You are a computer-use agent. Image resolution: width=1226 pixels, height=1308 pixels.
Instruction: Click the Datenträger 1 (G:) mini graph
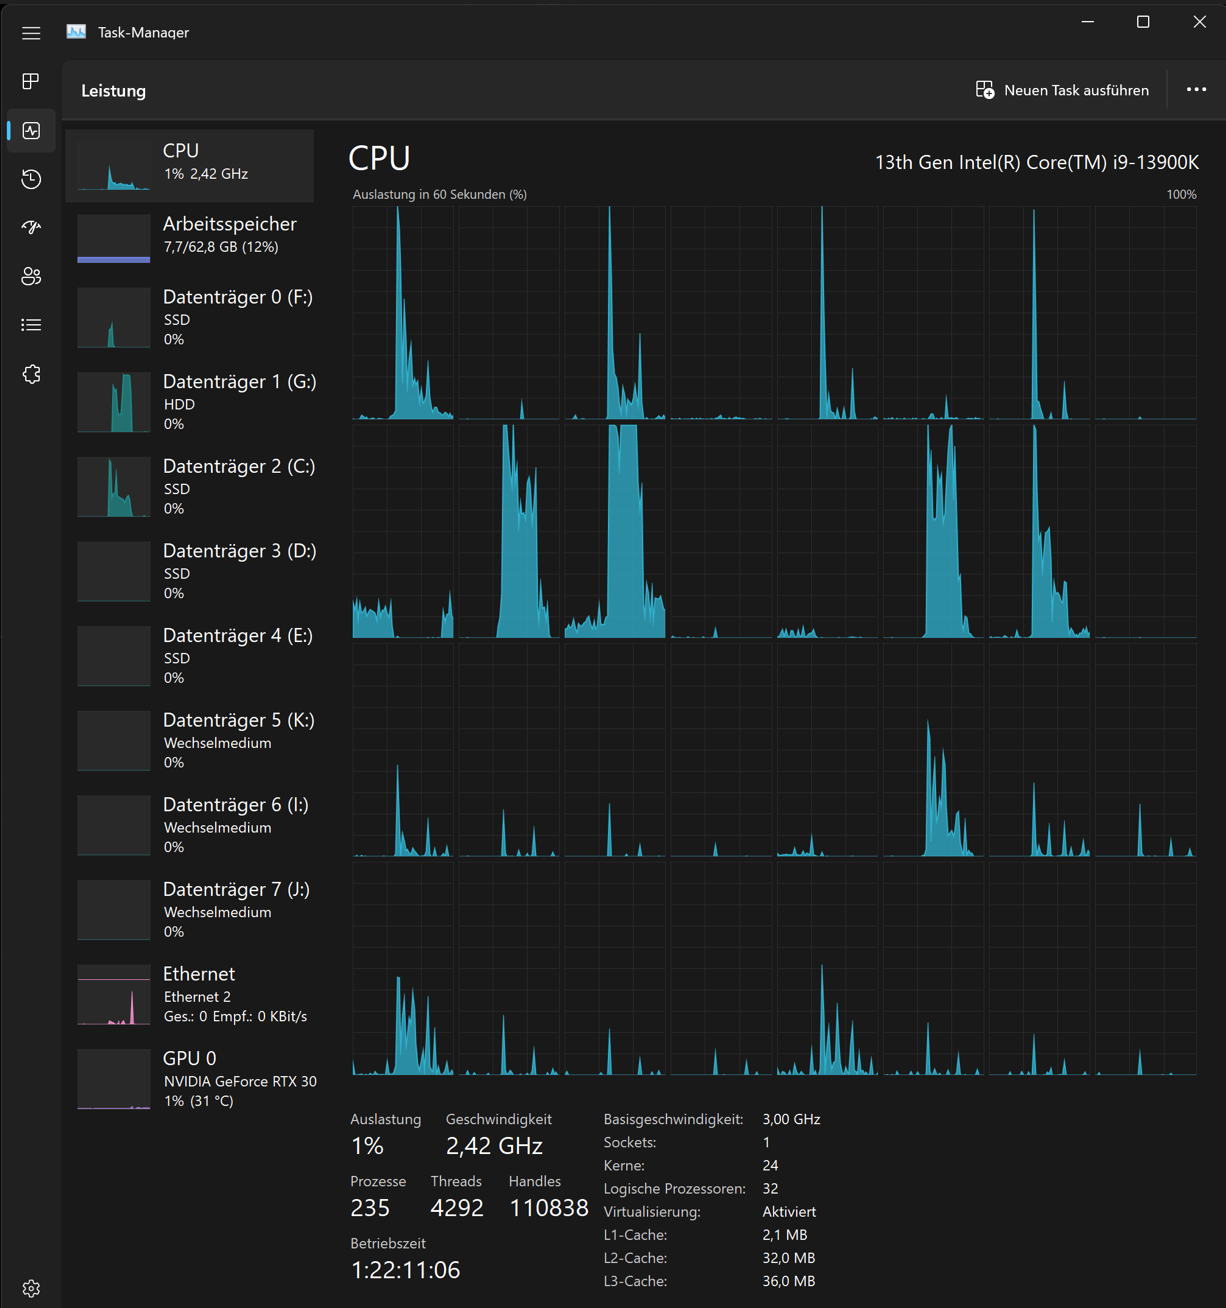pyautogui.click(x=114, y=402)
